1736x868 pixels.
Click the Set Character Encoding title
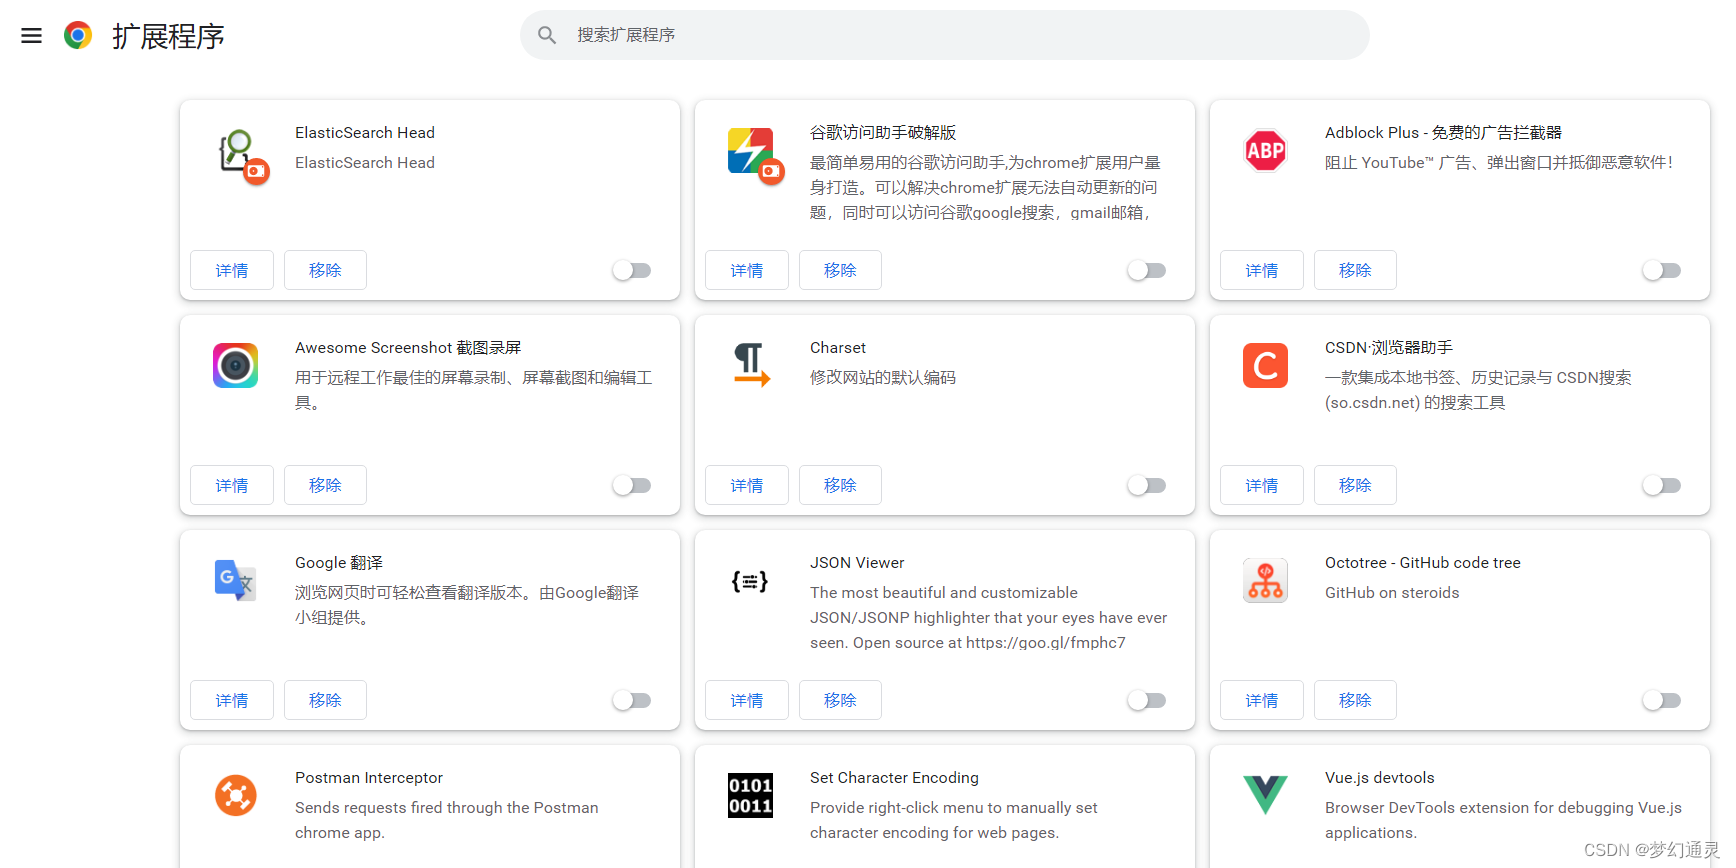[x=894, y=778]
